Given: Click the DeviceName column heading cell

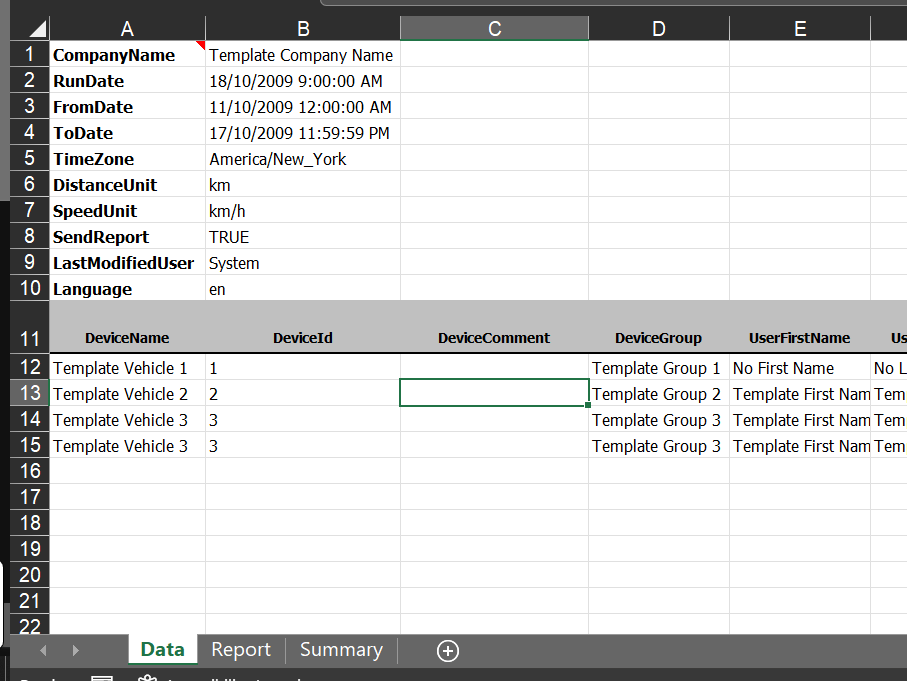Looking at the screenshot, I should tap(126, 337).
